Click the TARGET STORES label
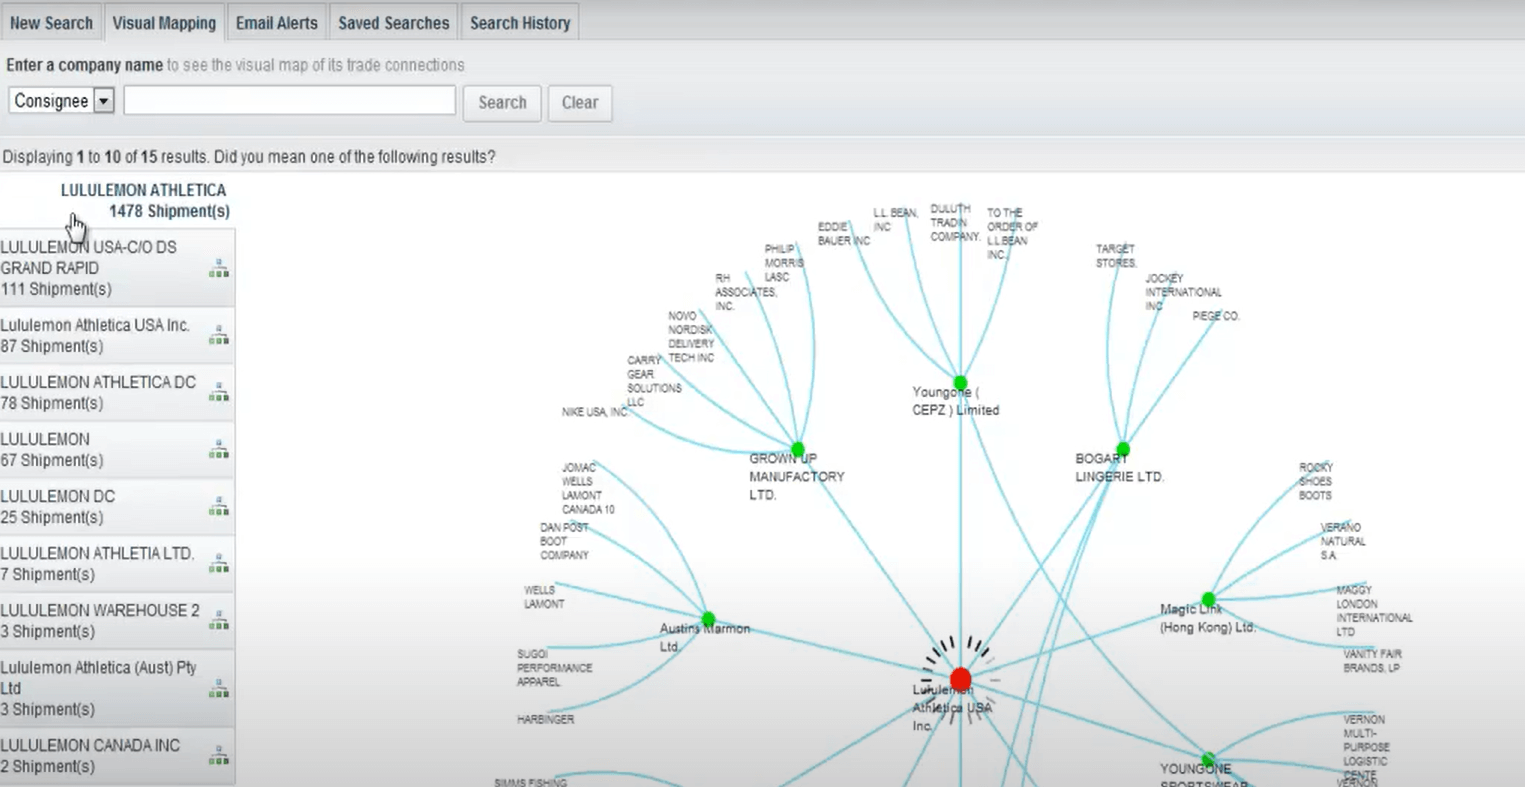The image size is (1525, 787). point(1116,256)
